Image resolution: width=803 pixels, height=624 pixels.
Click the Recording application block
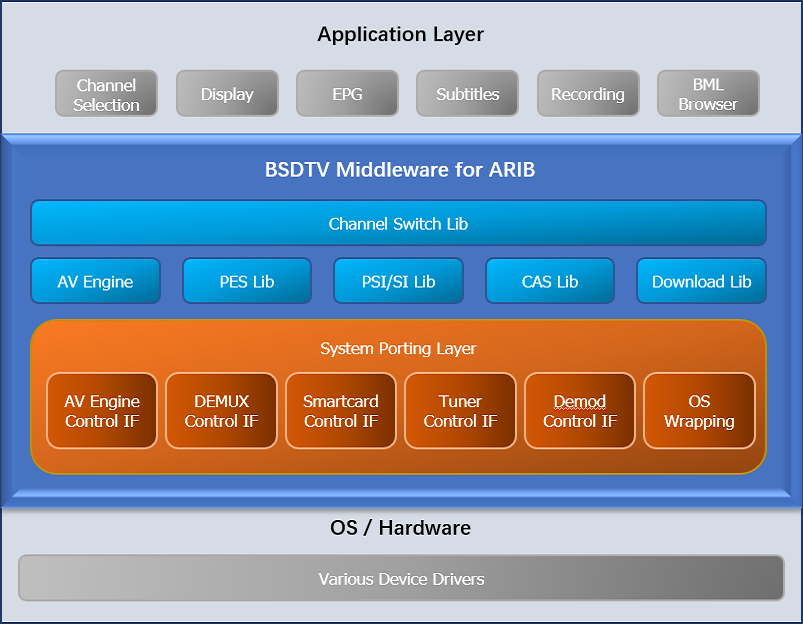click(x=588, y=94)
